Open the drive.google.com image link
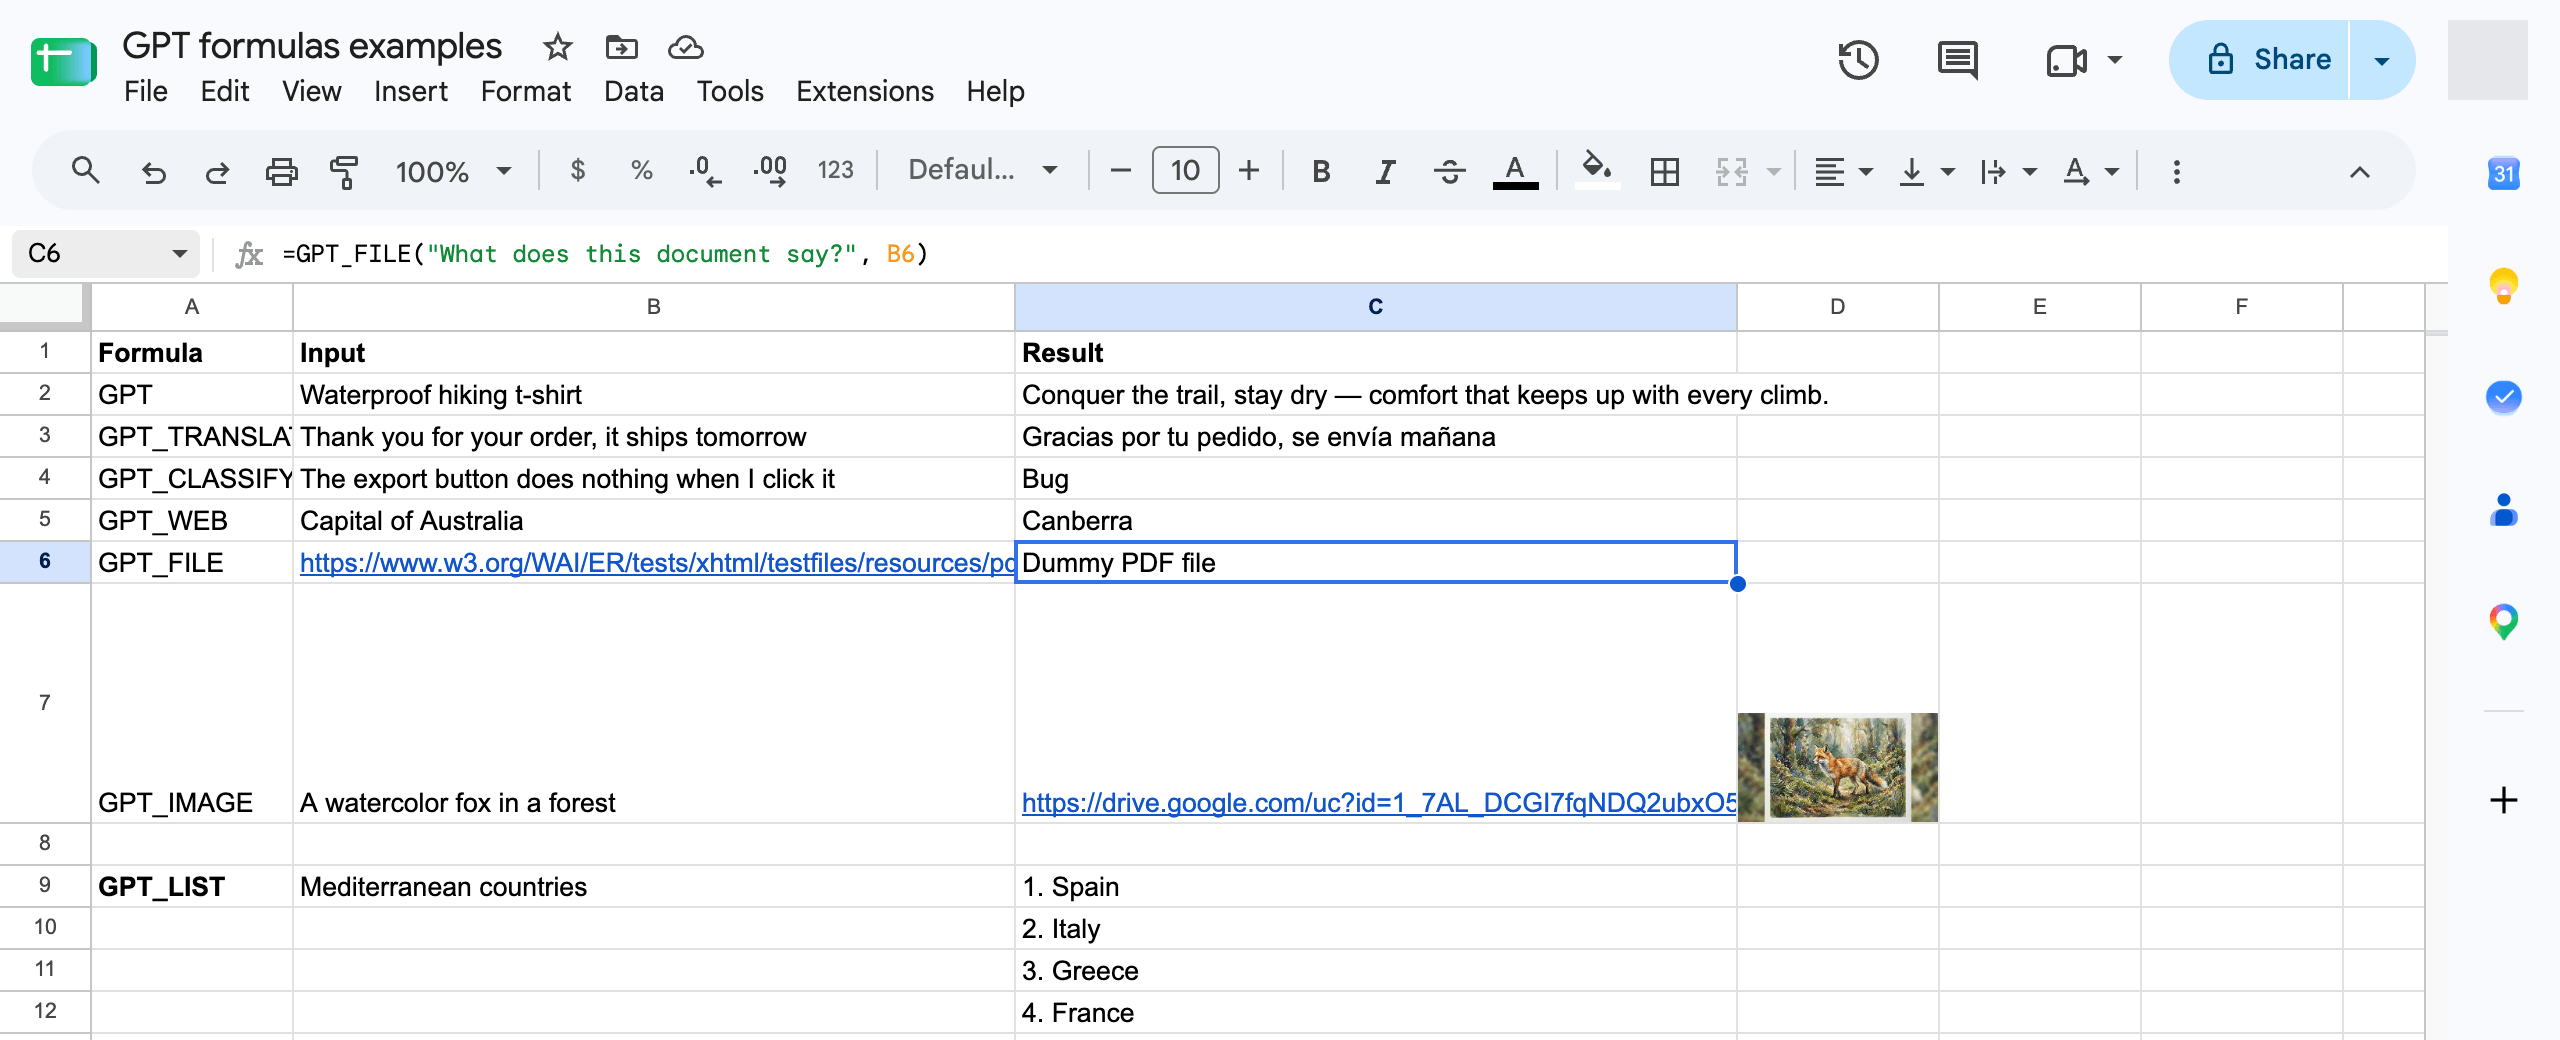The image size is (2560, 1040). click(x=1379, y=803)
